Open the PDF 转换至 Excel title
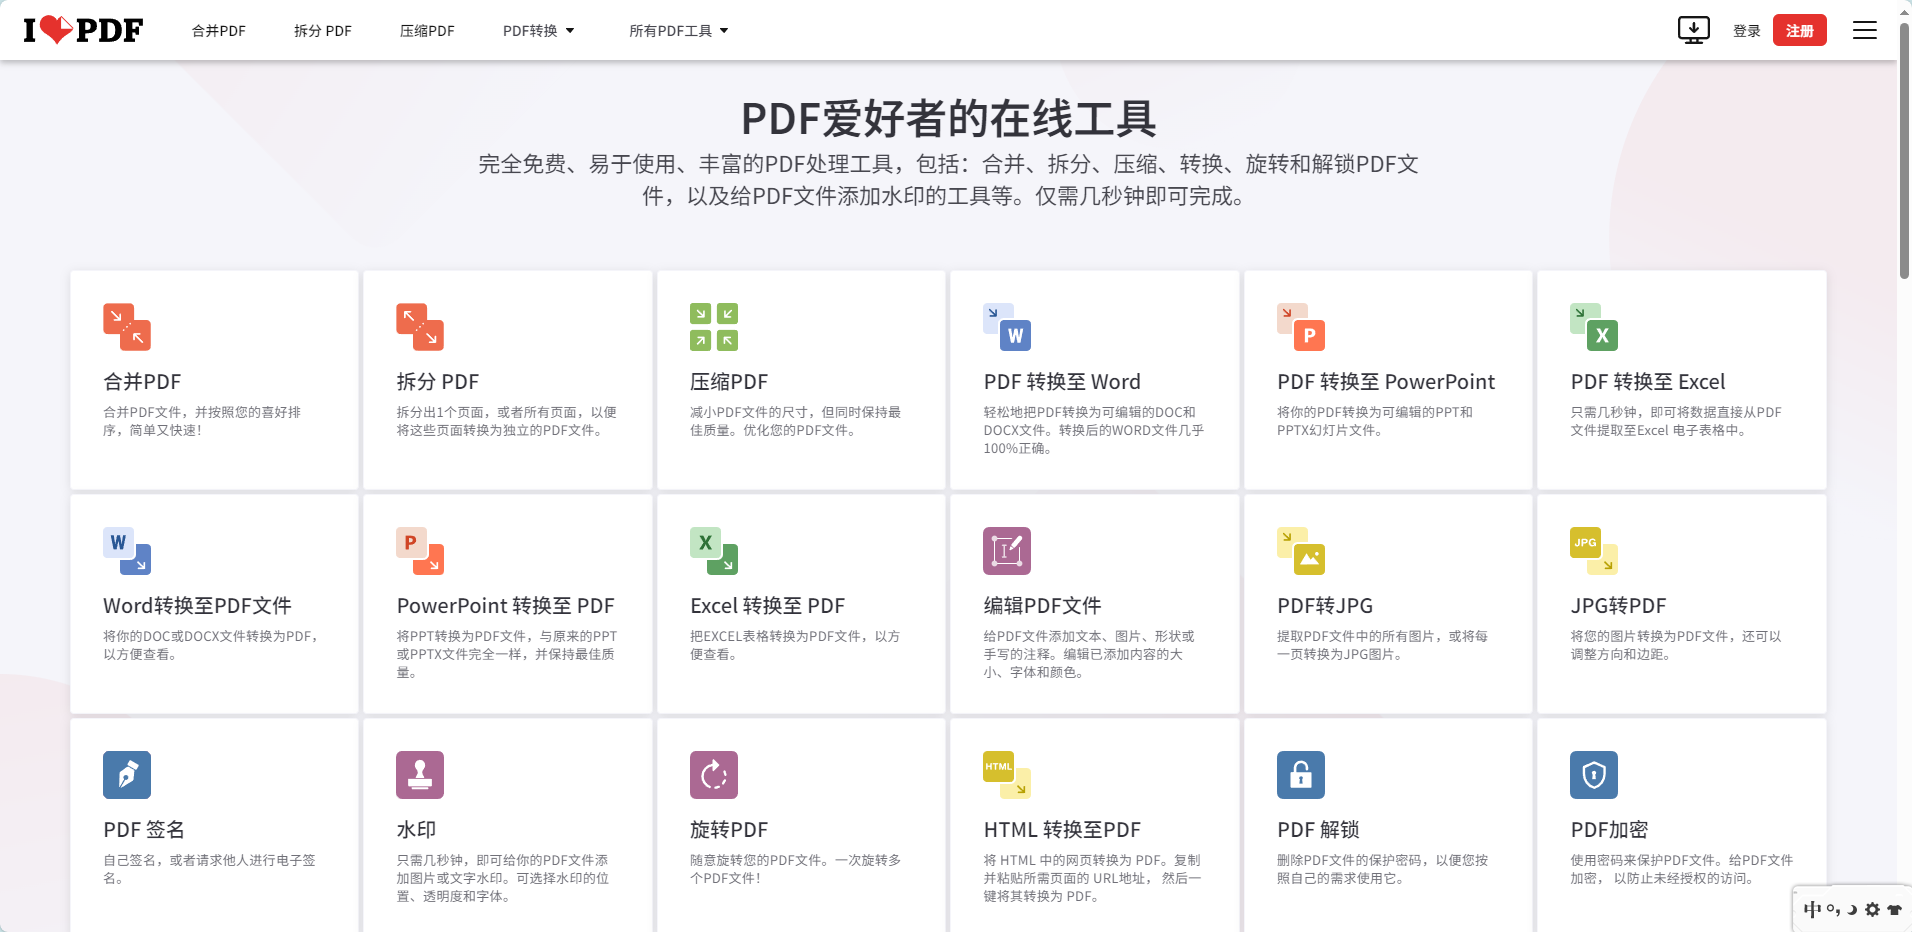The image size is (1912, 932). coord(1648,382)
